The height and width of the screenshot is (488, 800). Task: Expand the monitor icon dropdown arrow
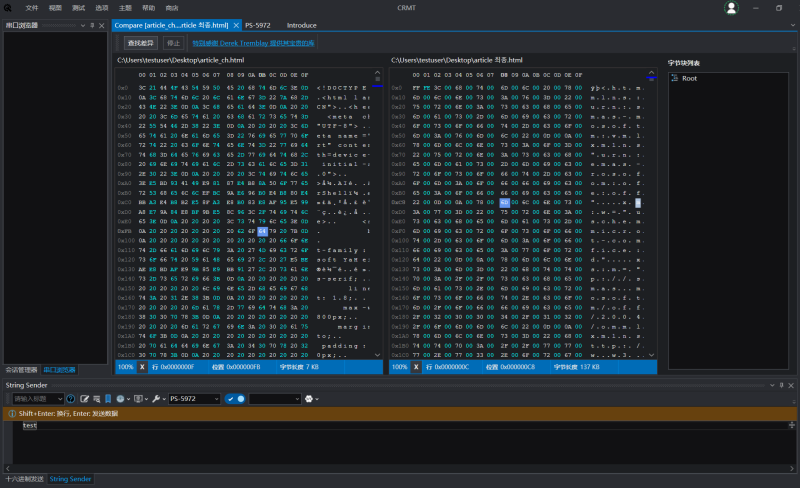[146, 399]
